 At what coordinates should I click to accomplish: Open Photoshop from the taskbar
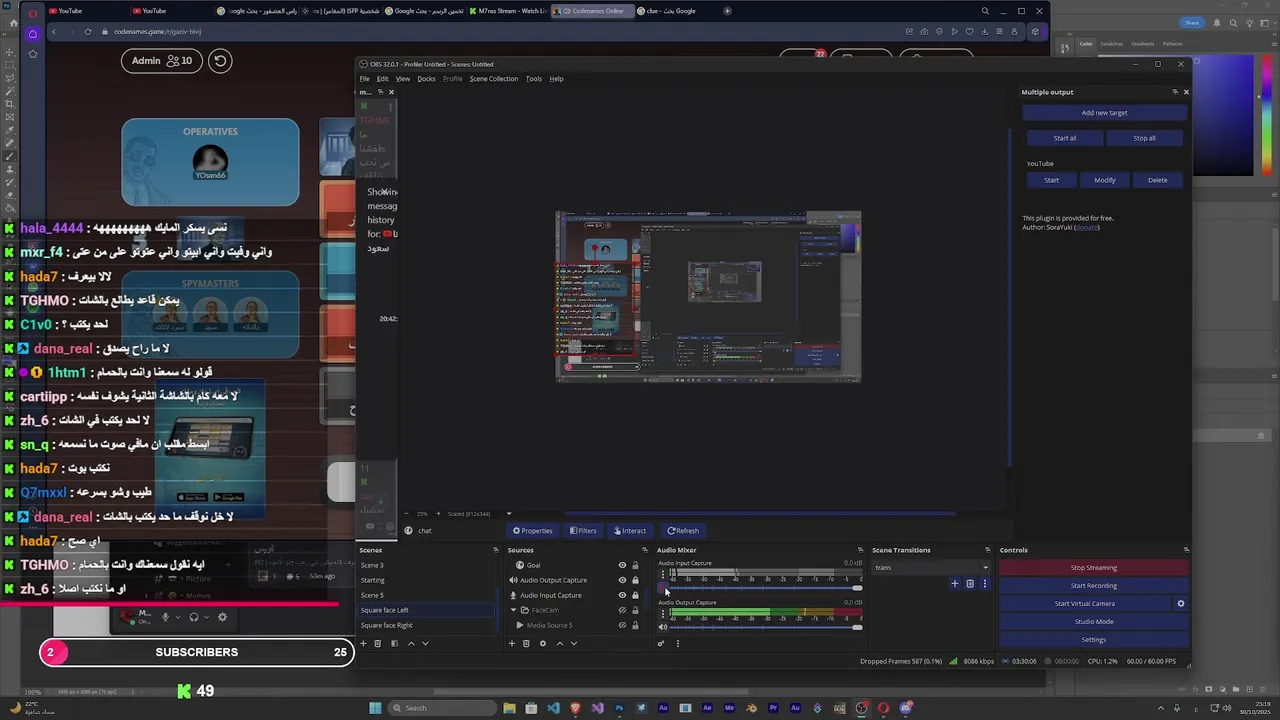coord(619,708)
